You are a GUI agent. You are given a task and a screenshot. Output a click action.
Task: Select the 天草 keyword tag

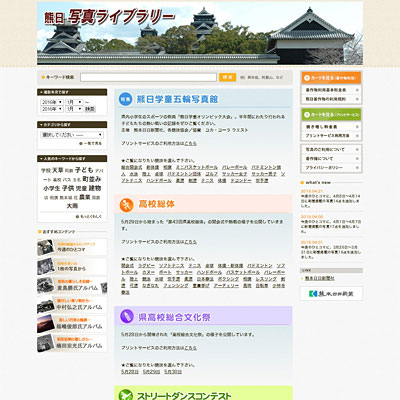58,170
